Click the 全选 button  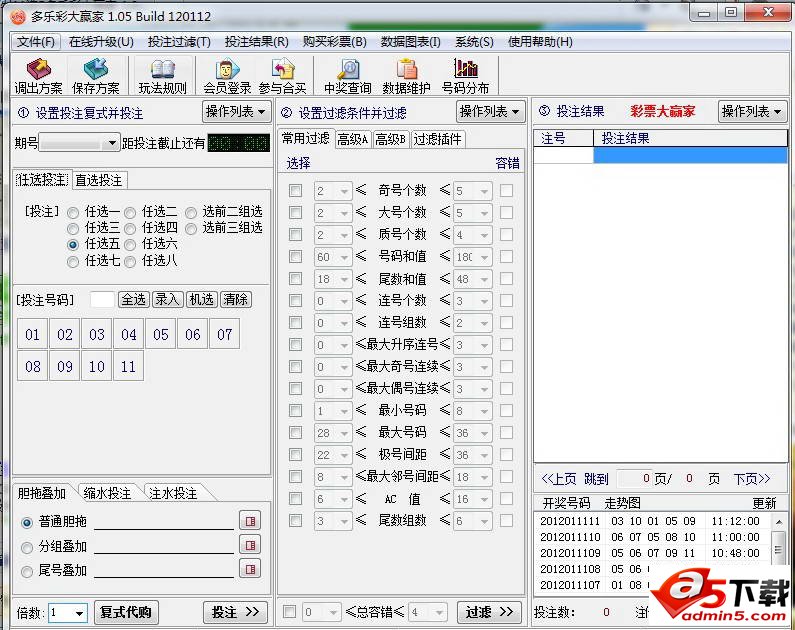(133, 300)
